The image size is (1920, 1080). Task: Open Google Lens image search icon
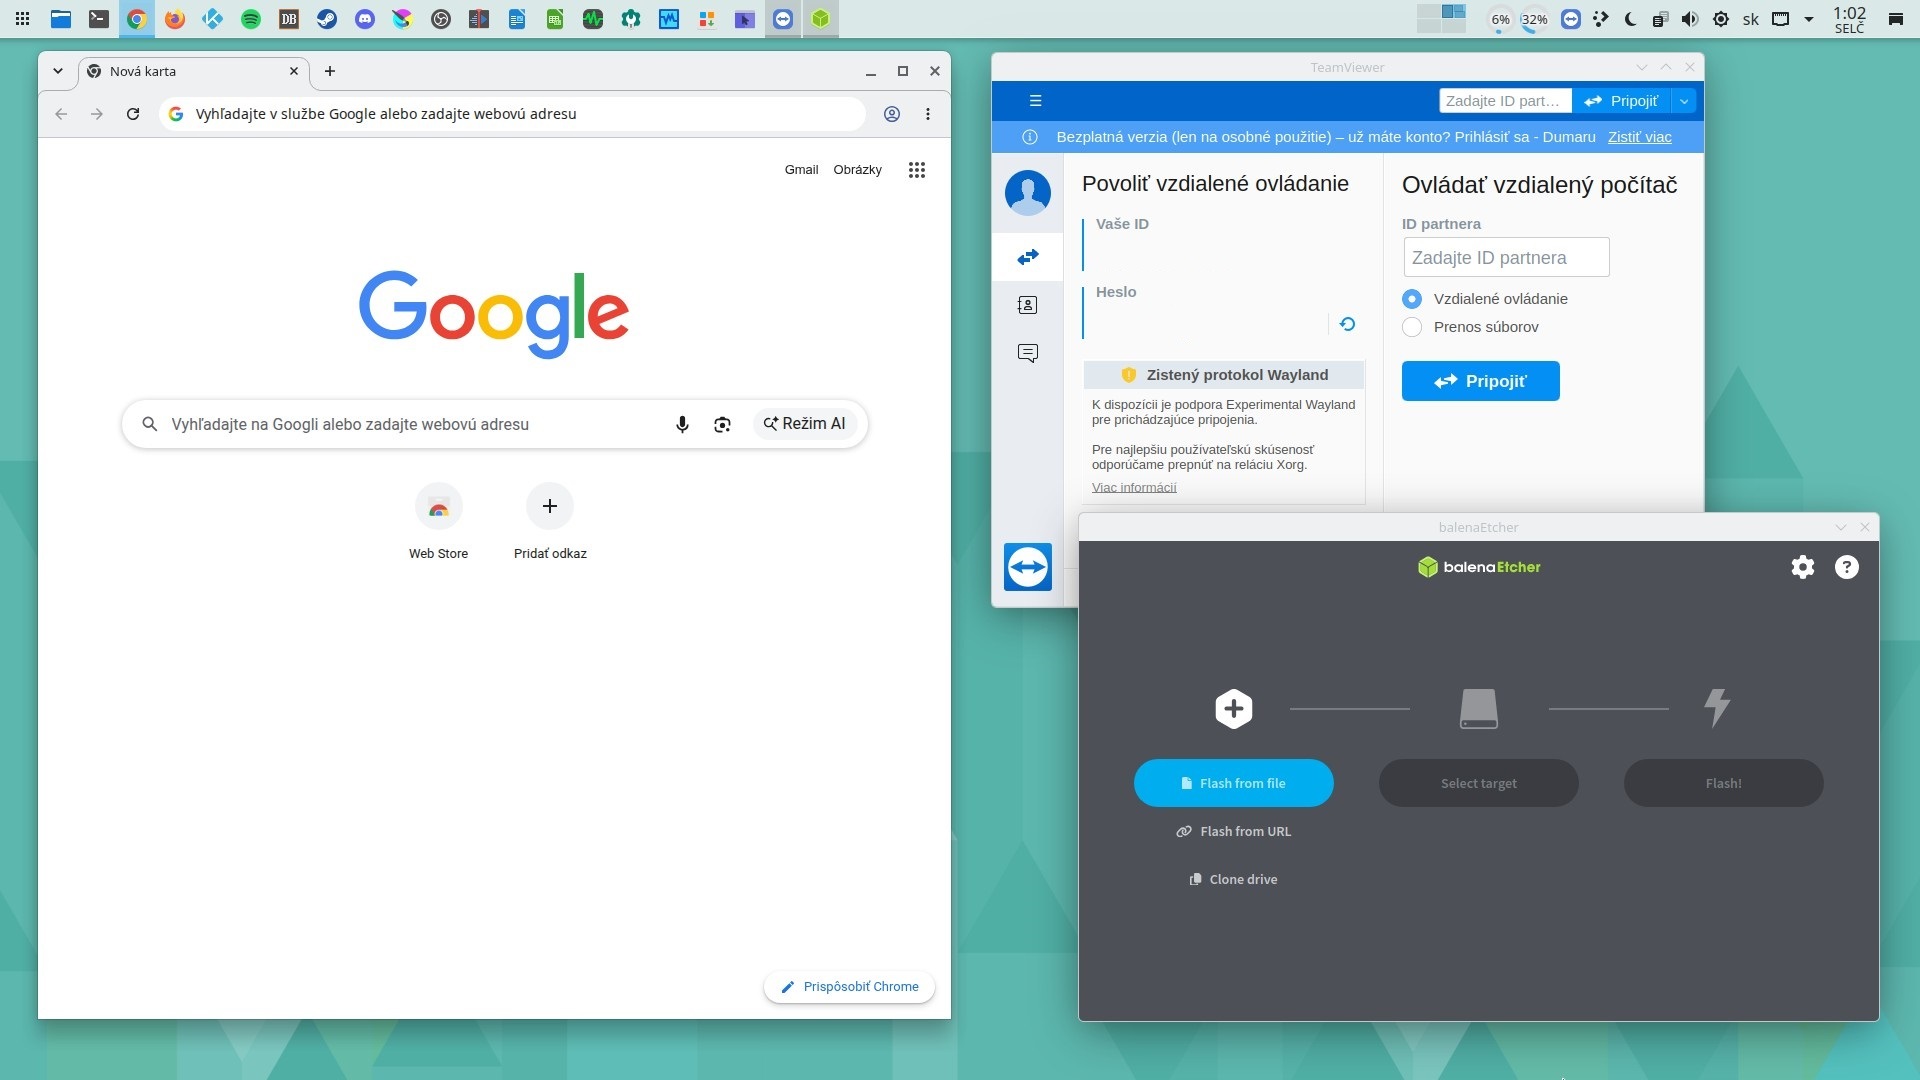pos(722,424)
